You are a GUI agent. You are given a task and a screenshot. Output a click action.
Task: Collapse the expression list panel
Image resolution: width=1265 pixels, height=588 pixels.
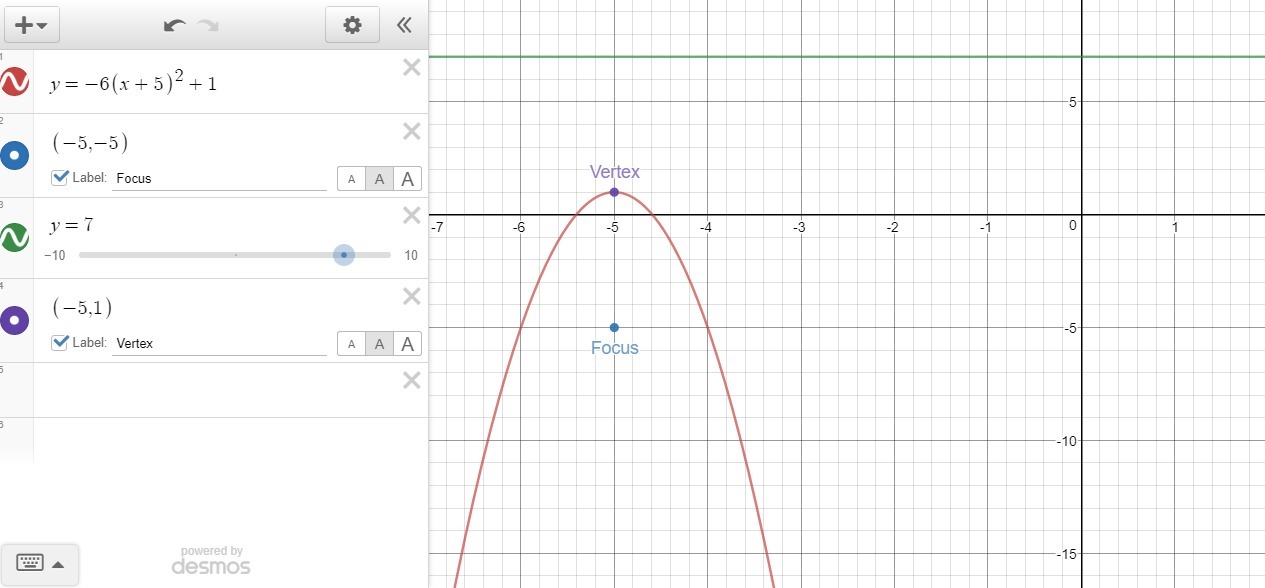pos(404,25)
